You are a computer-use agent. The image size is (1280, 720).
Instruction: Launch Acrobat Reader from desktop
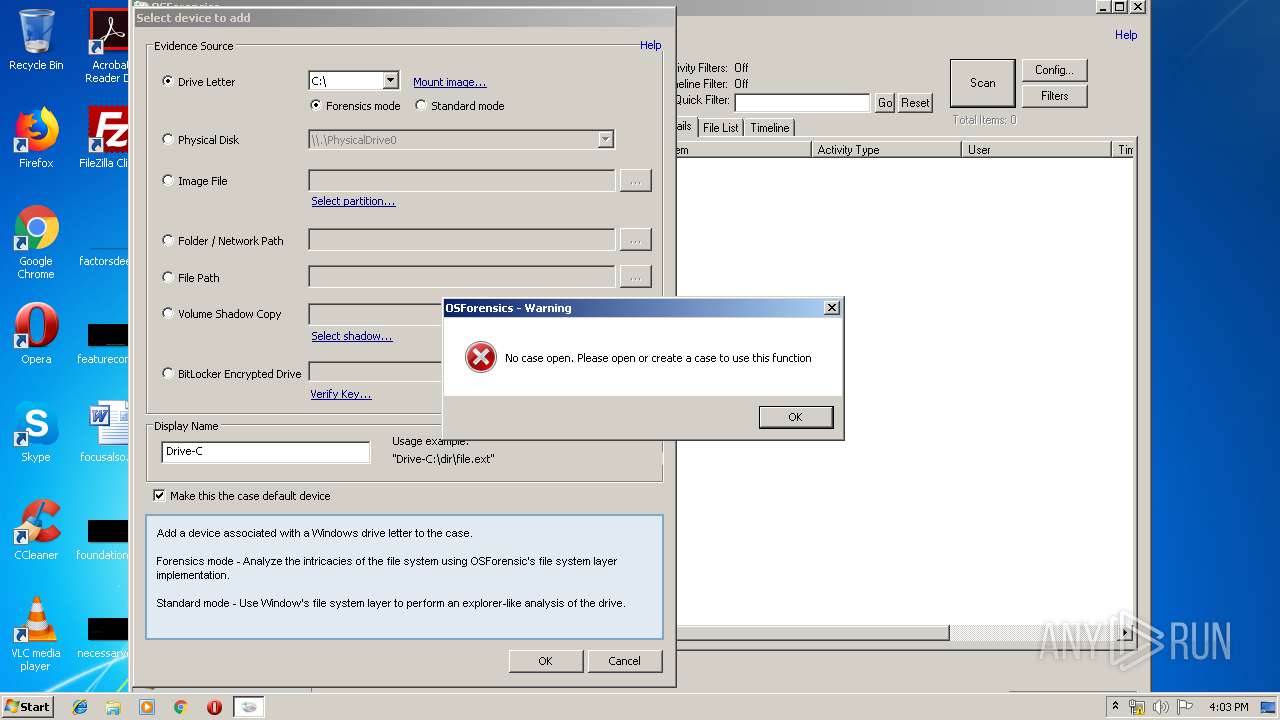pyautogui.click(x=108, y=45)
